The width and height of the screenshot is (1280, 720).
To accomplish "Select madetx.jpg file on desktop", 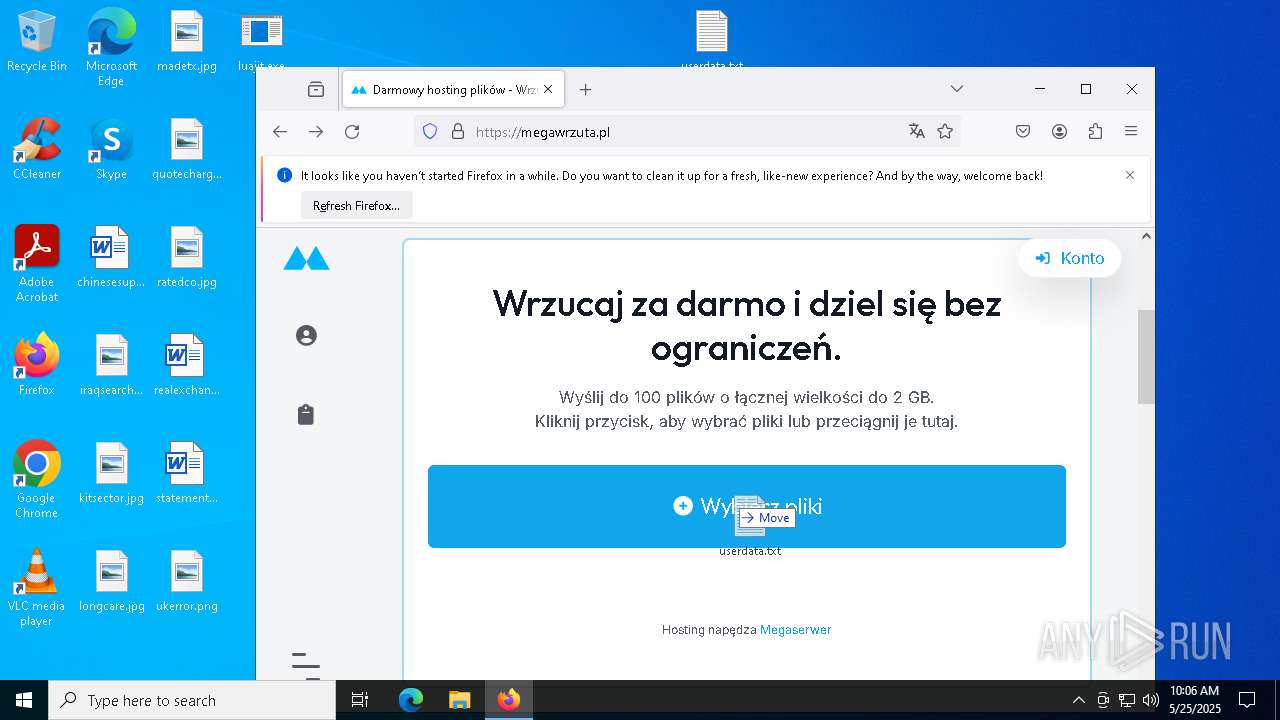I will pos(187,41).
